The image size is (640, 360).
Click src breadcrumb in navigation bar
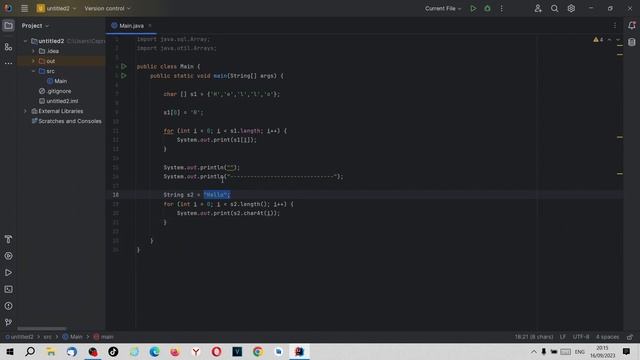[47, 337]
